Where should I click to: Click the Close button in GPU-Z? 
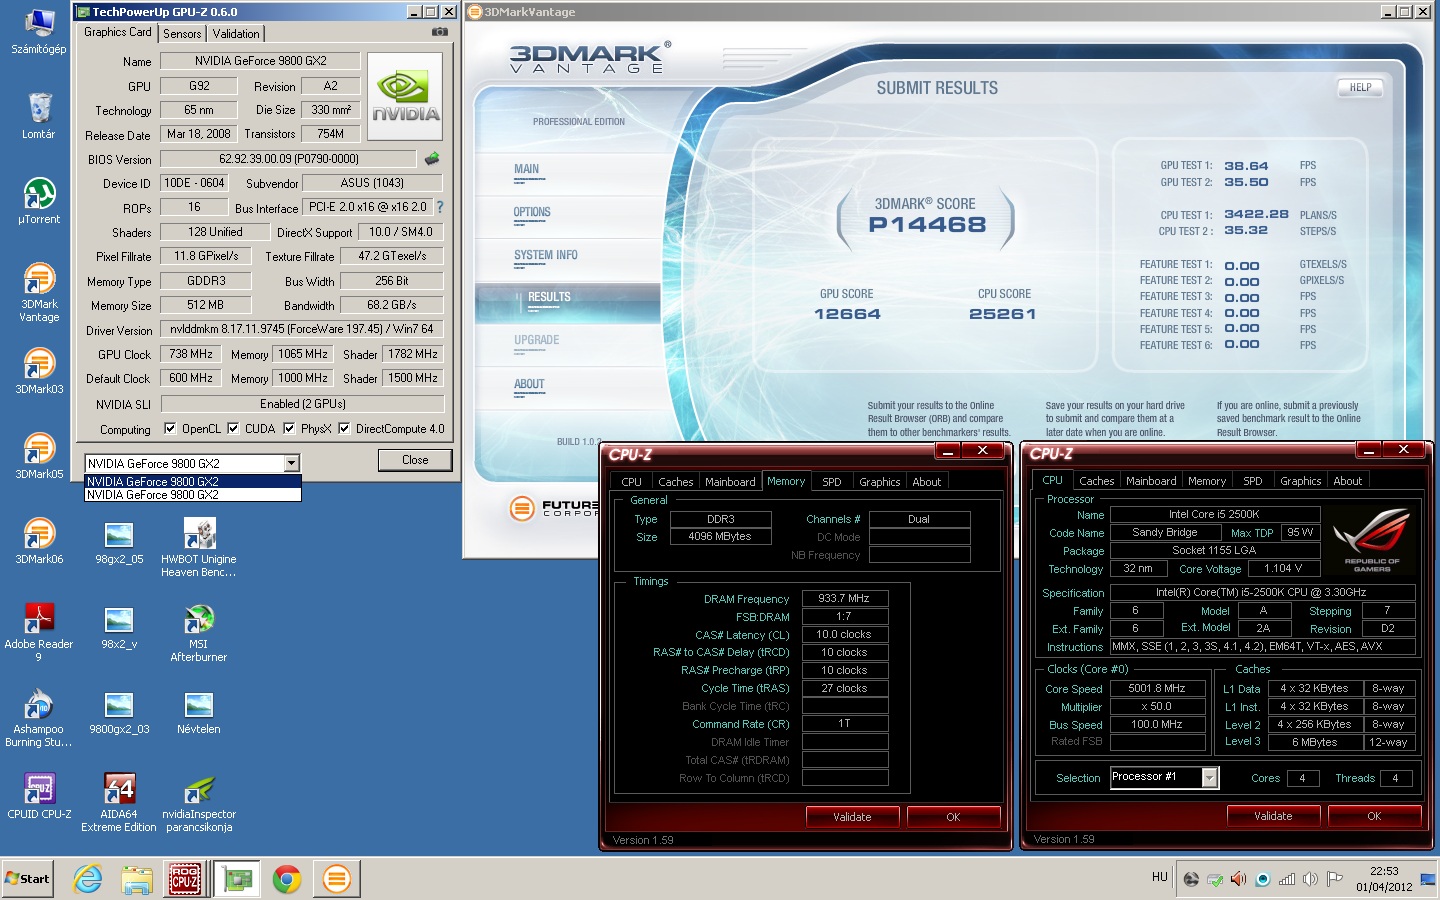pyautogui.click(x=415, y=460)
